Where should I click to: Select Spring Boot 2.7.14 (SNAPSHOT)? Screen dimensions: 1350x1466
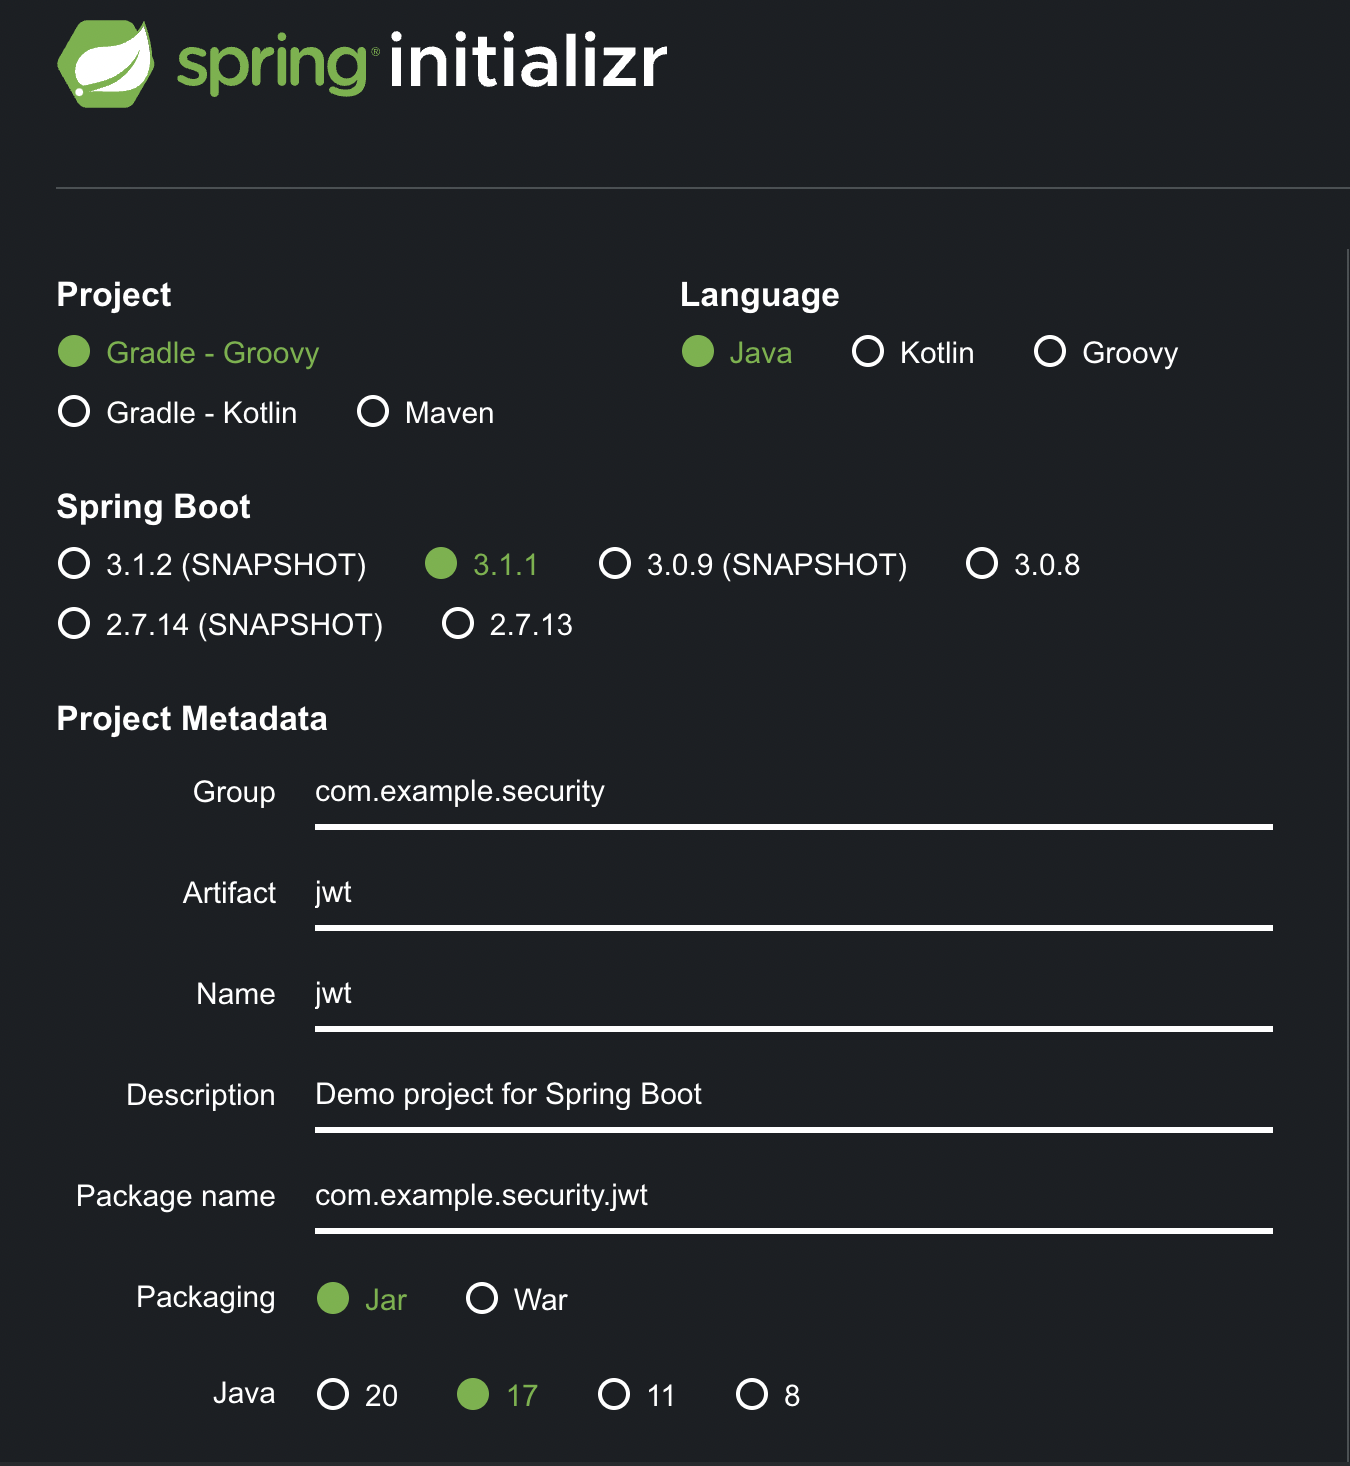[x=221, y=625]
